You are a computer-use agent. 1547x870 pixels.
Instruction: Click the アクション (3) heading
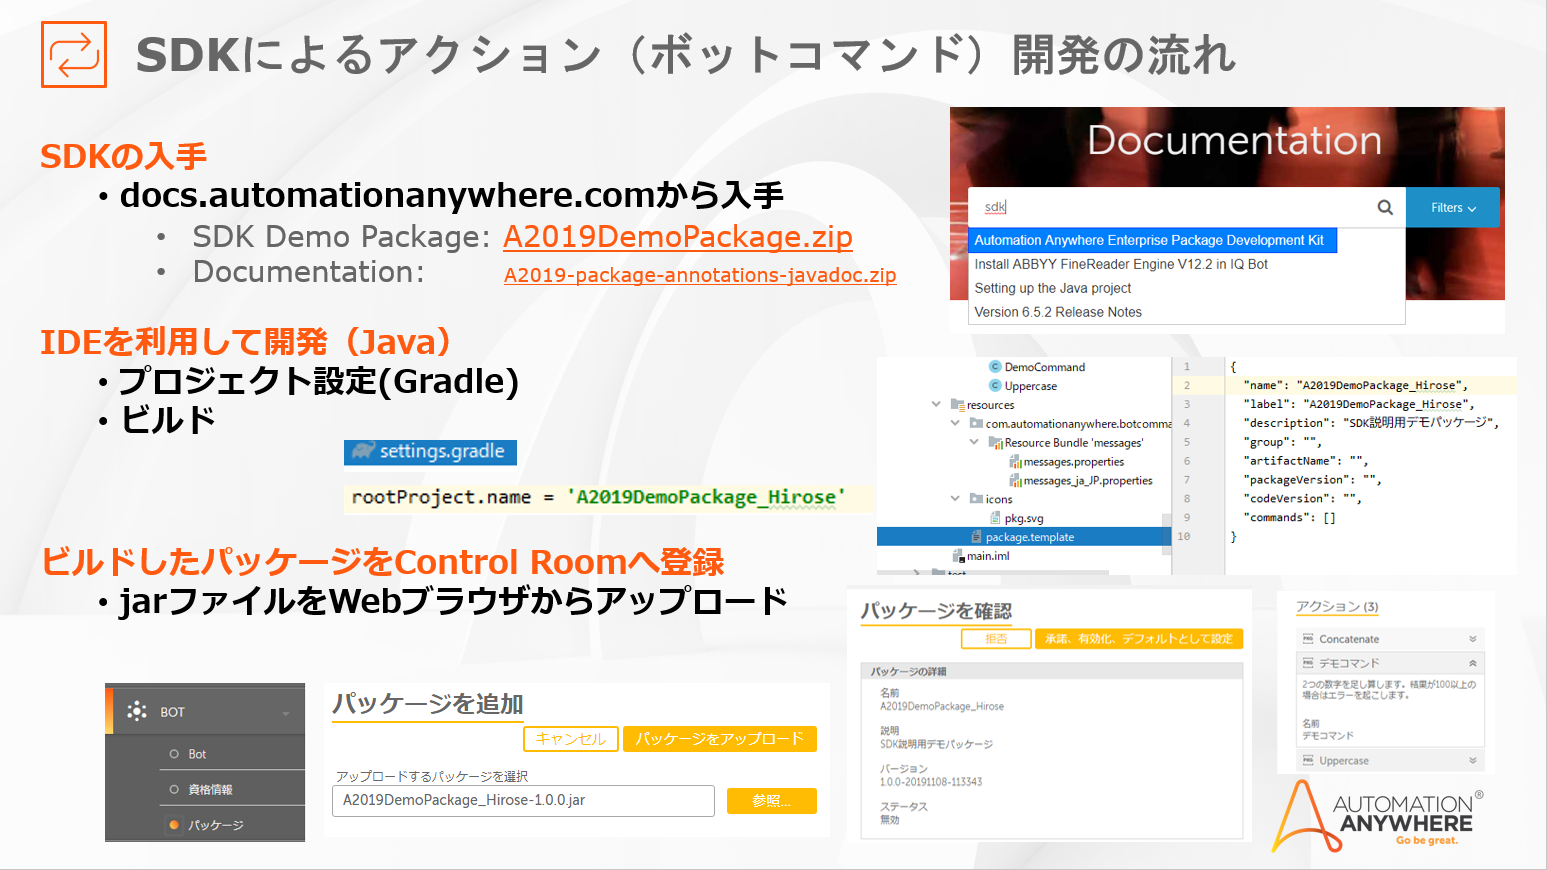tap(1337, 607)
